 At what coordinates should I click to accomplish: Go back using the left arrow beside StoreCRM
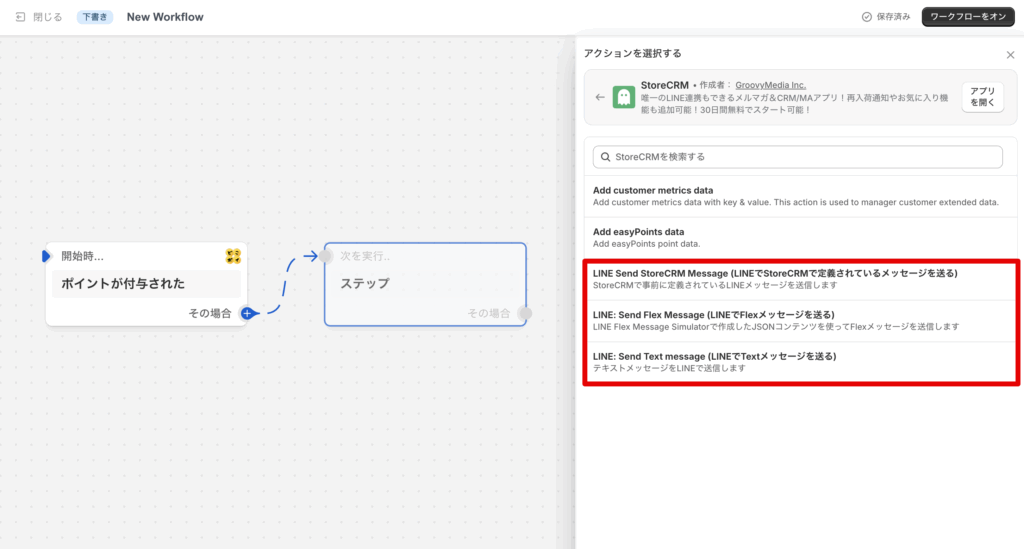pyautogui.click(x=600, y=97)
